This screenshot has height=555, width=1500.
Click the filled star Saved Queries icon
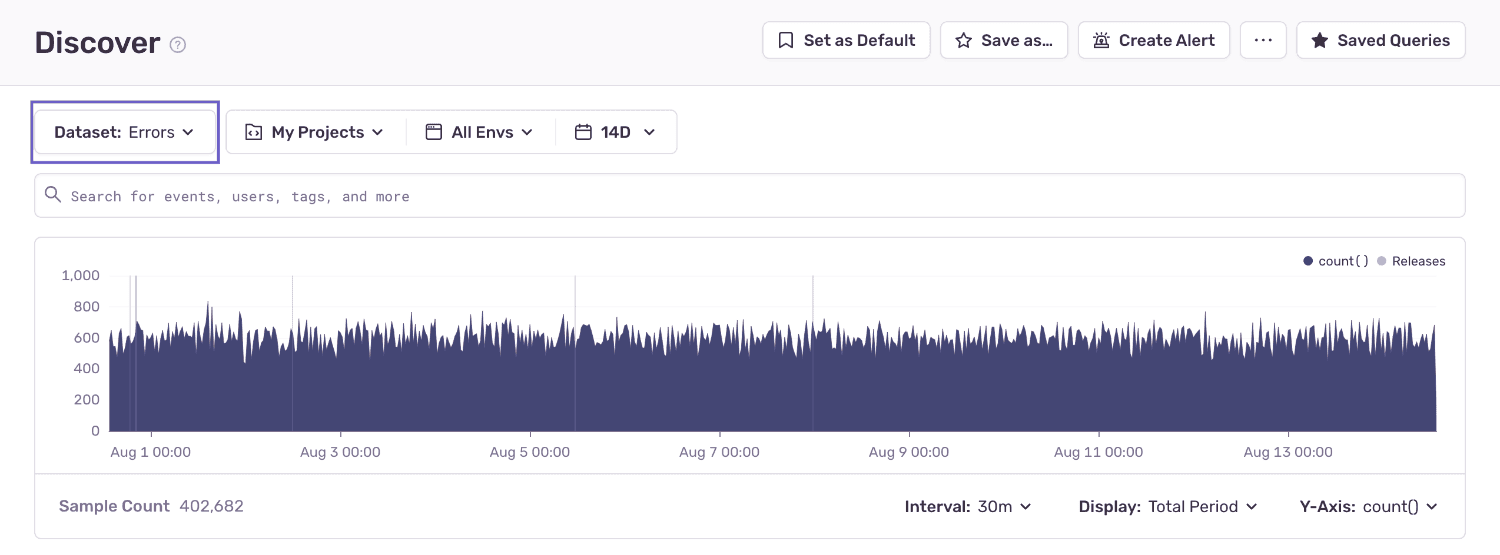tap(1320, 41)
